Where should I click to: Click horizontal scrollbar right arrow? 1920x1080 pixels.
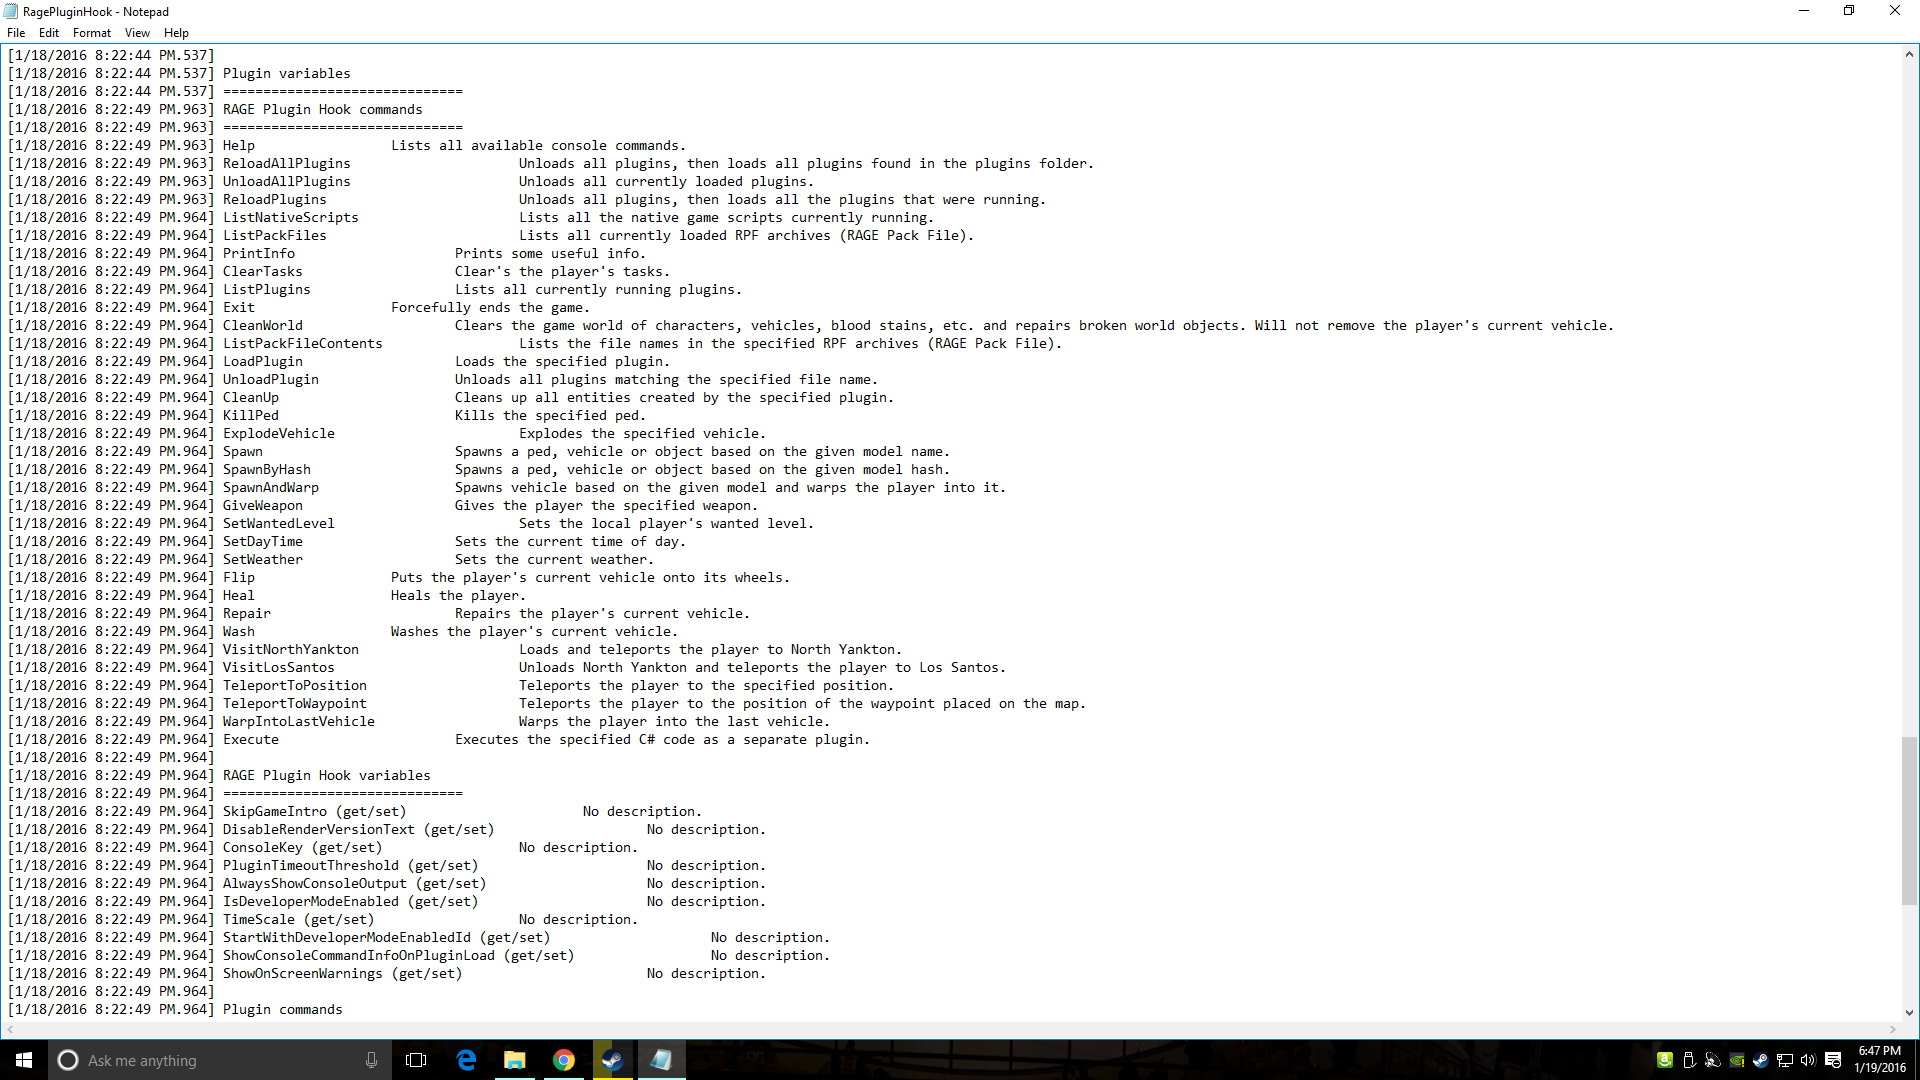[x=1893, y=1029]
